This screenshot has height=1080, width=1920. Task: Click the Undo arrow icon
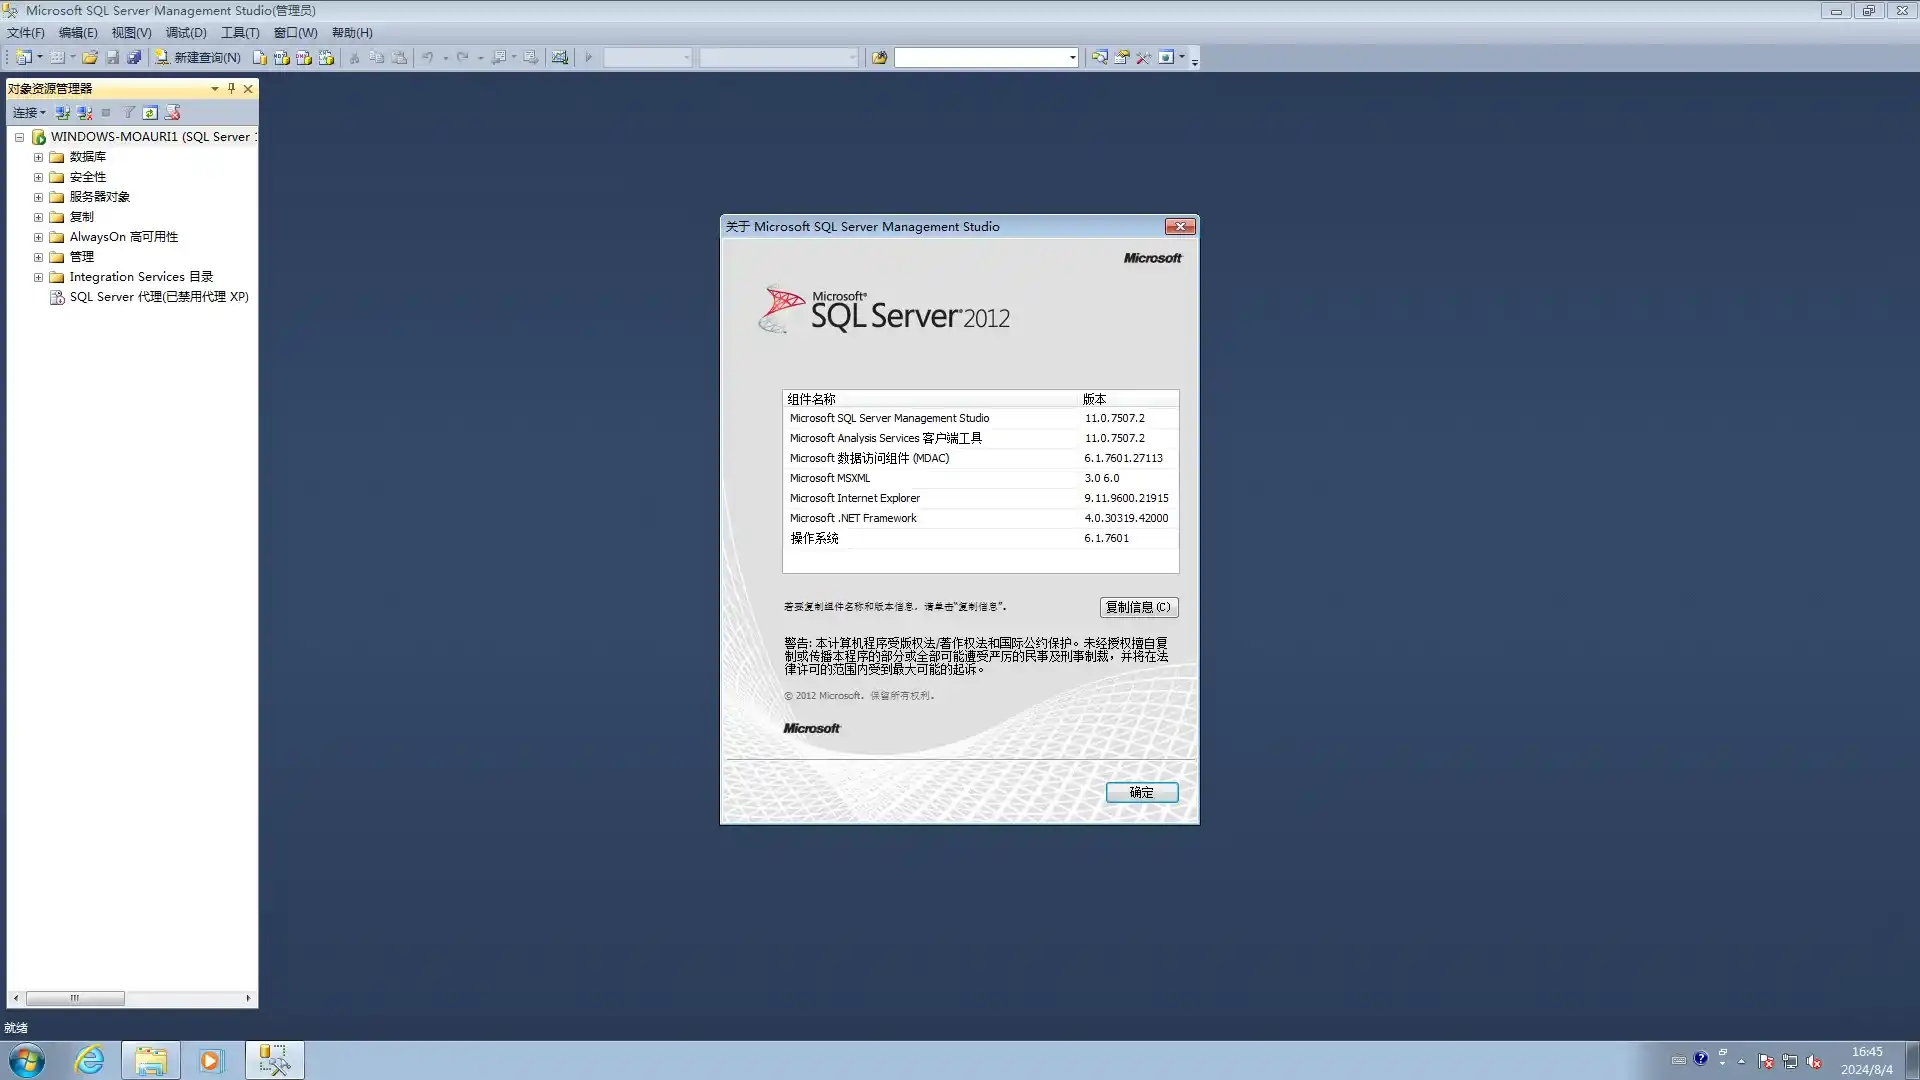pyautogui.click(x=428, y=58)
